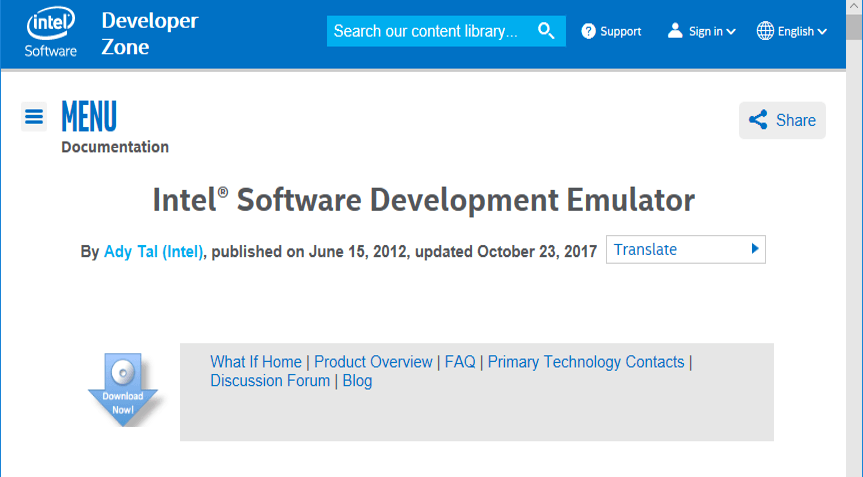The height and width of the screenshot is (477, 863).
Task: Open the hamburger menu icon
Action: (x=34, y=117)
